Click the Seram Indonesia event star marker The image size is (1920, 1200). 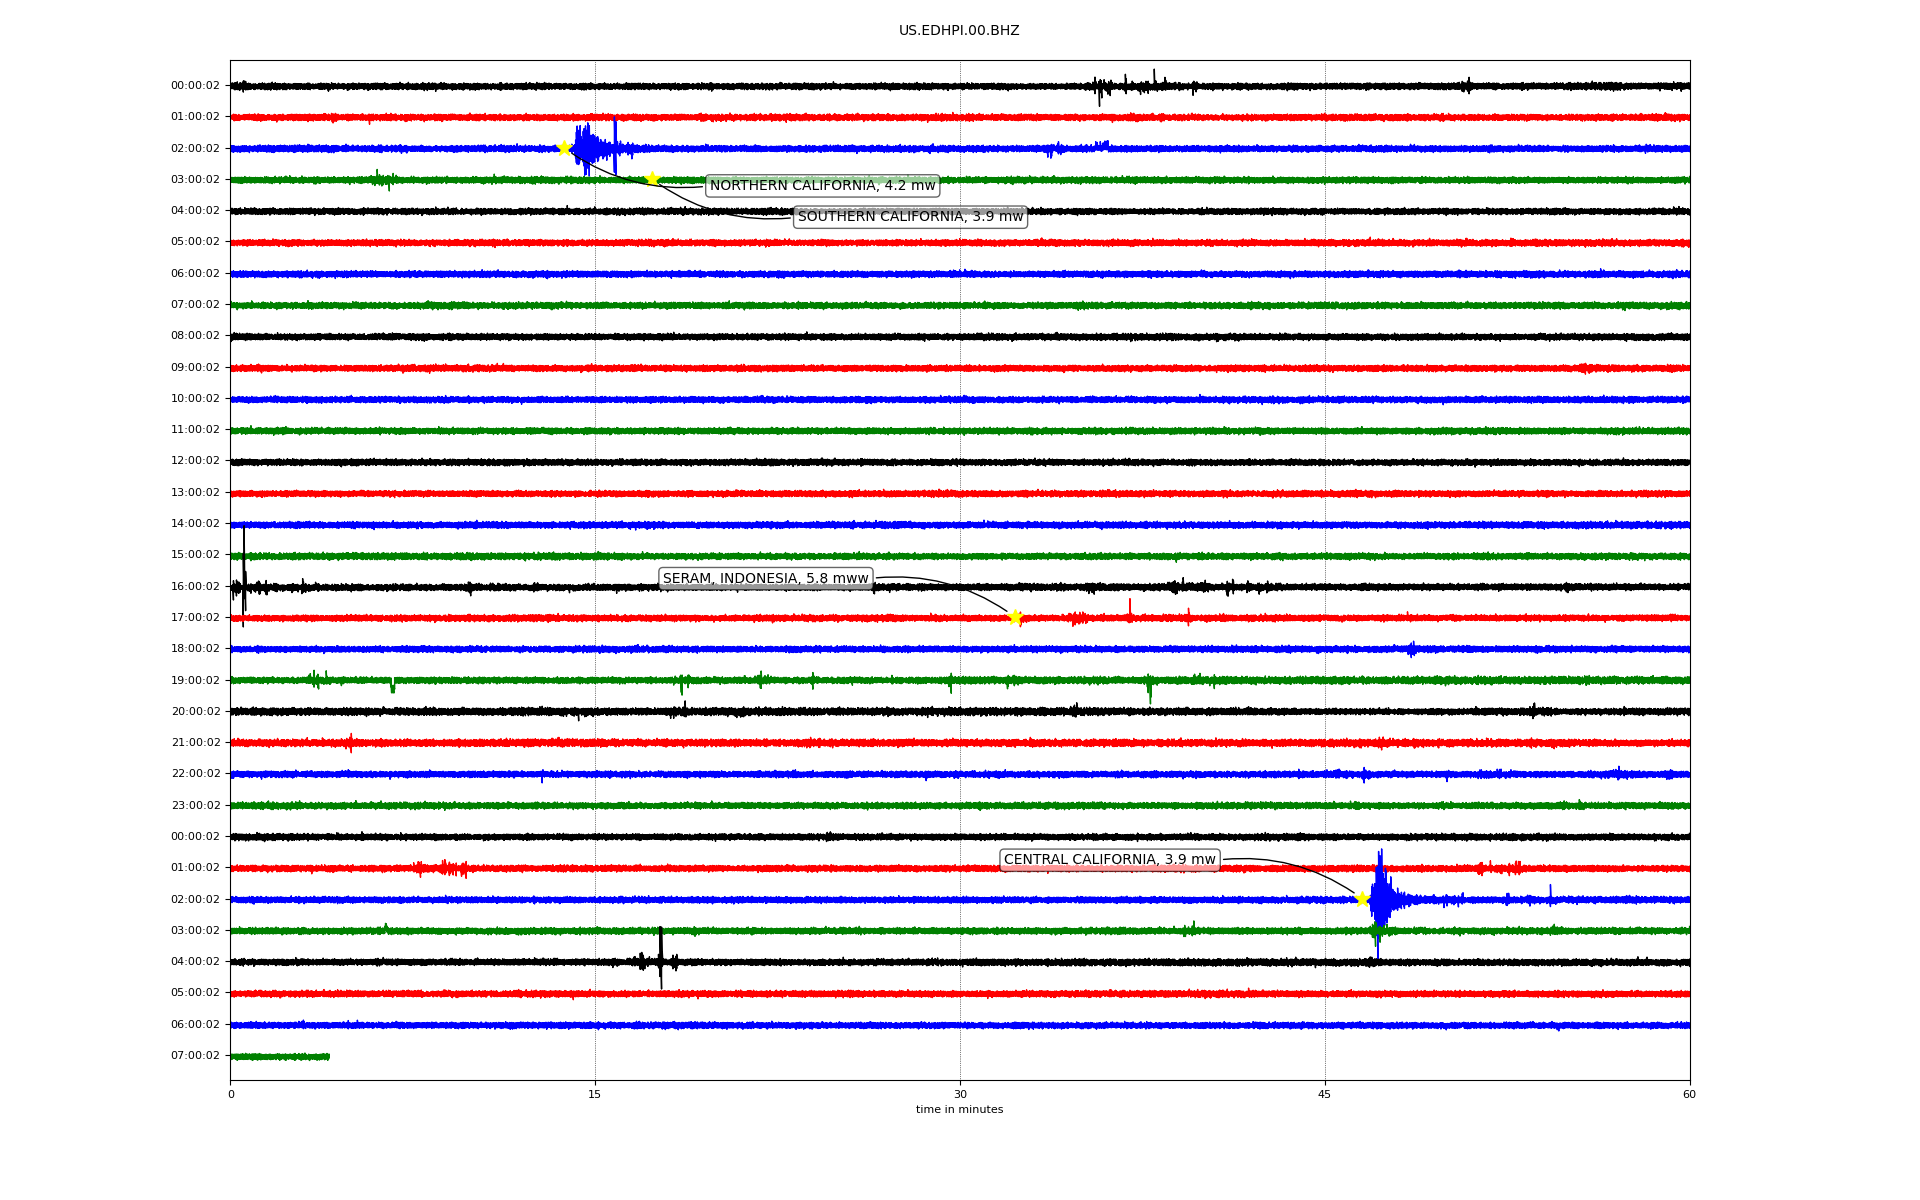click(x=1015, y=617)
